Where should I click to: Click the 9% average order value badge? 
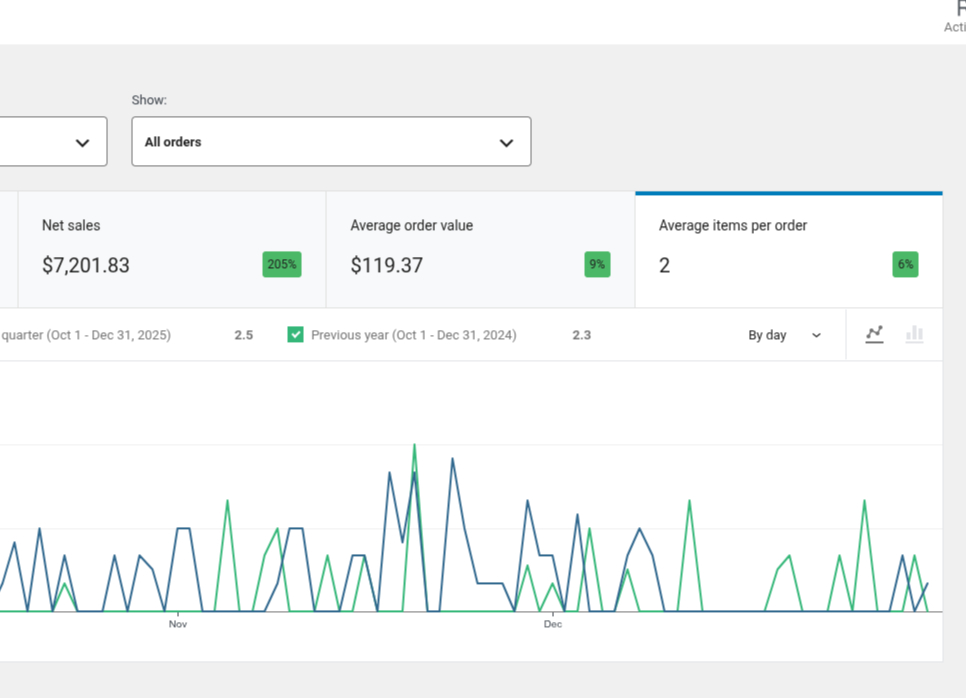coord(597,264)
